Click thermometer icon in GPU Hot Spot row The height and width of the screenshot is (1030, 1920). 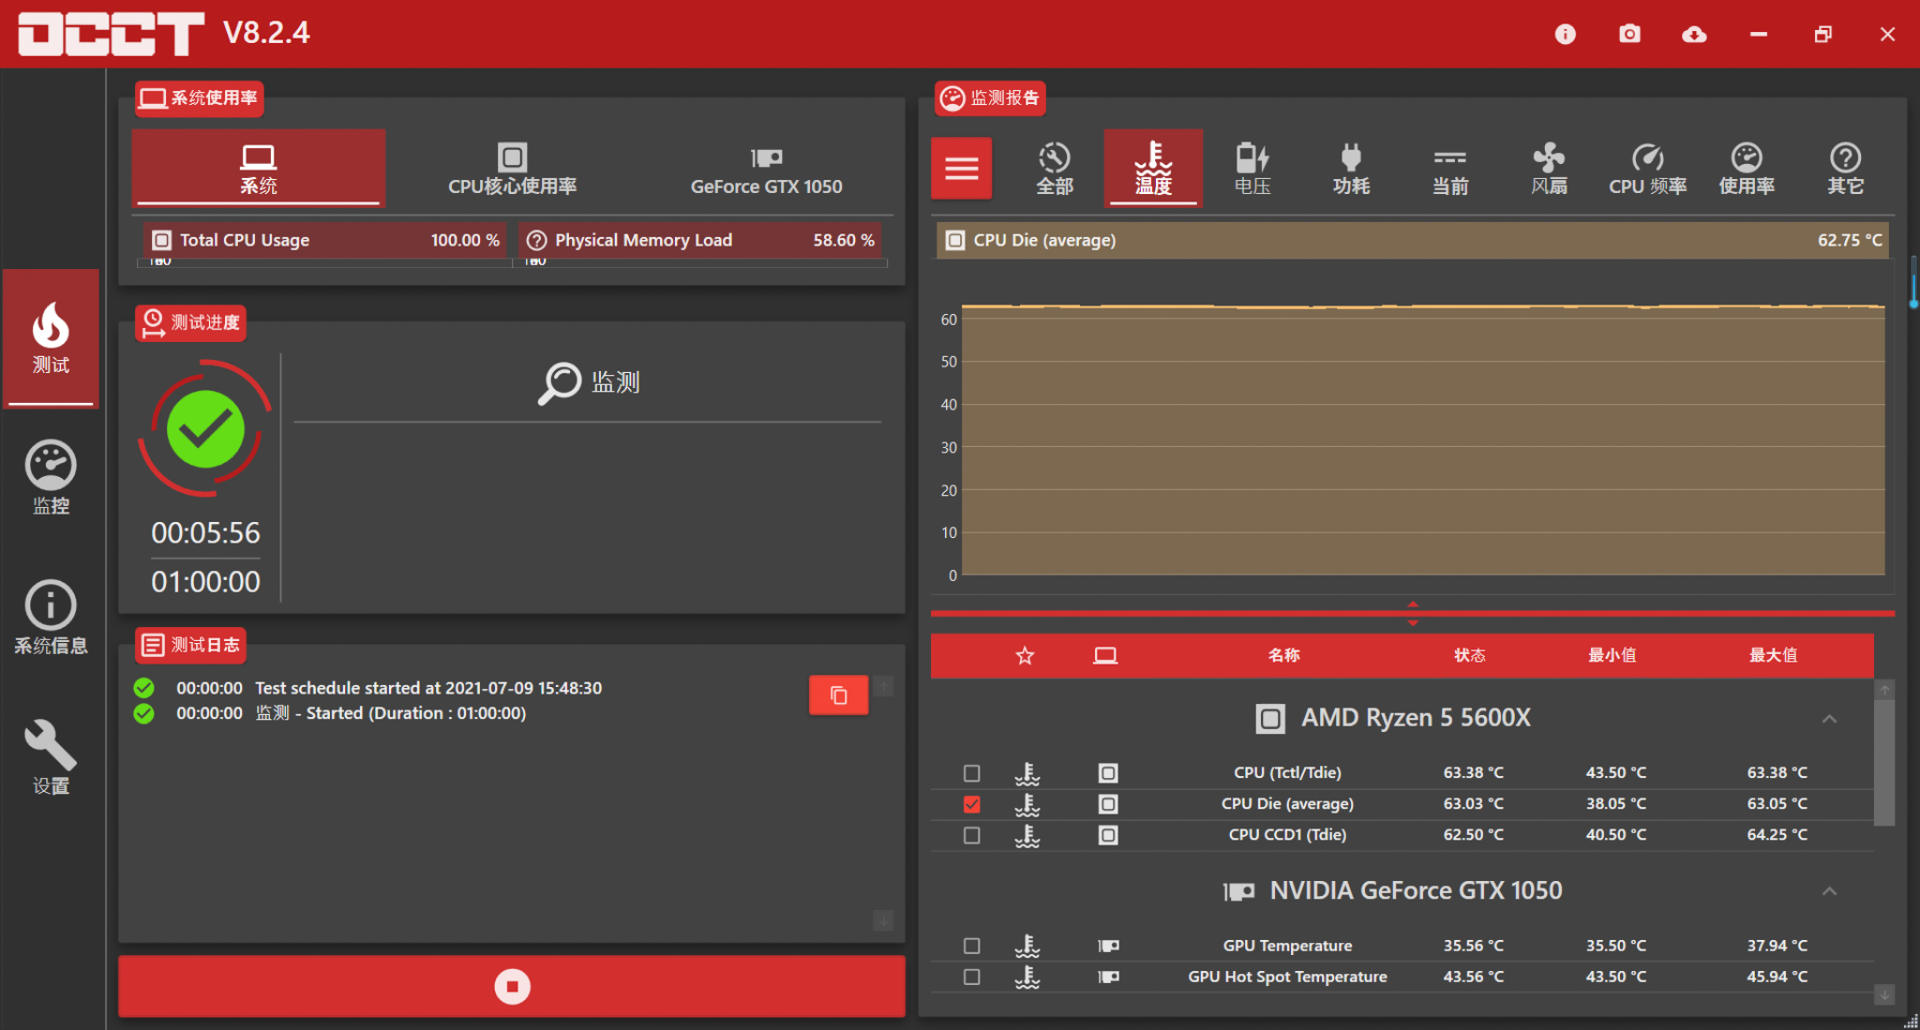click(x=1027, y=977)
